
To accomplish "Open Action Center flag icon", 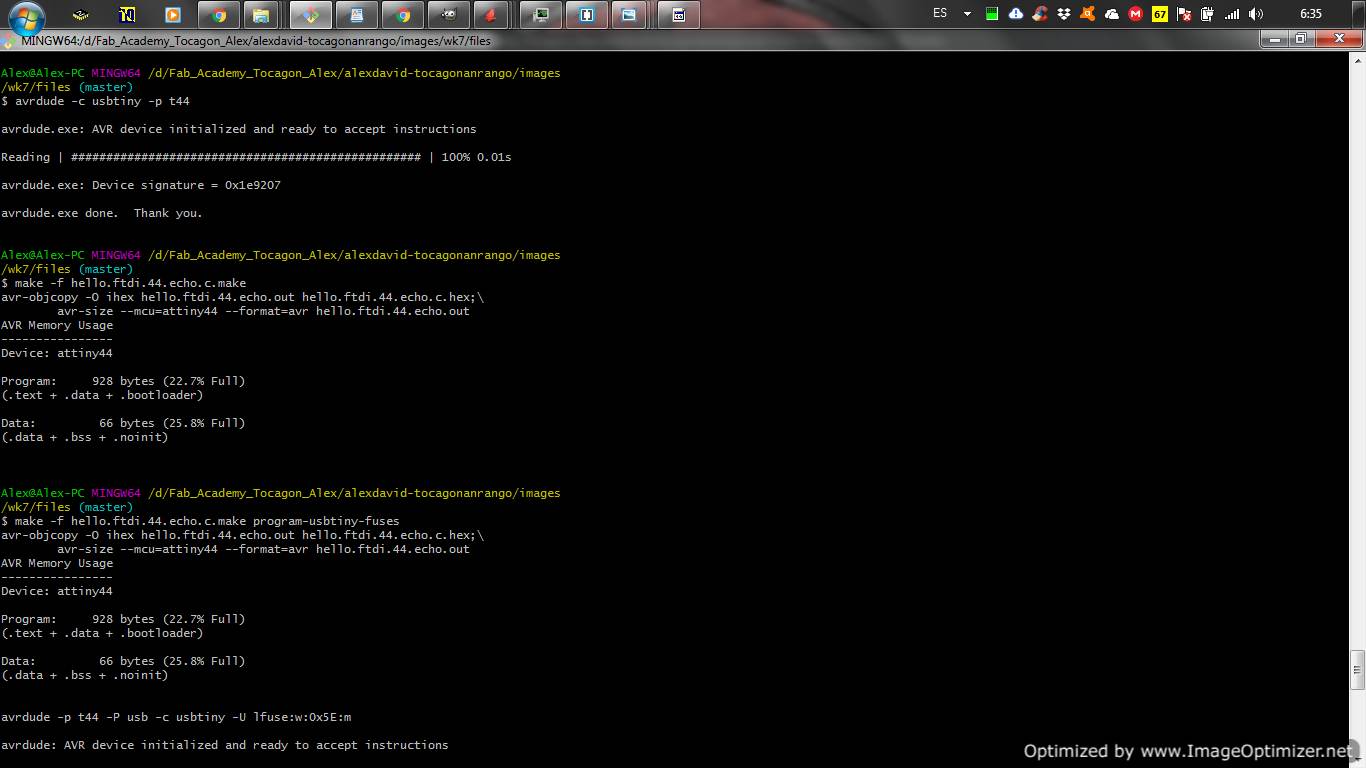I will [1184, 14].
